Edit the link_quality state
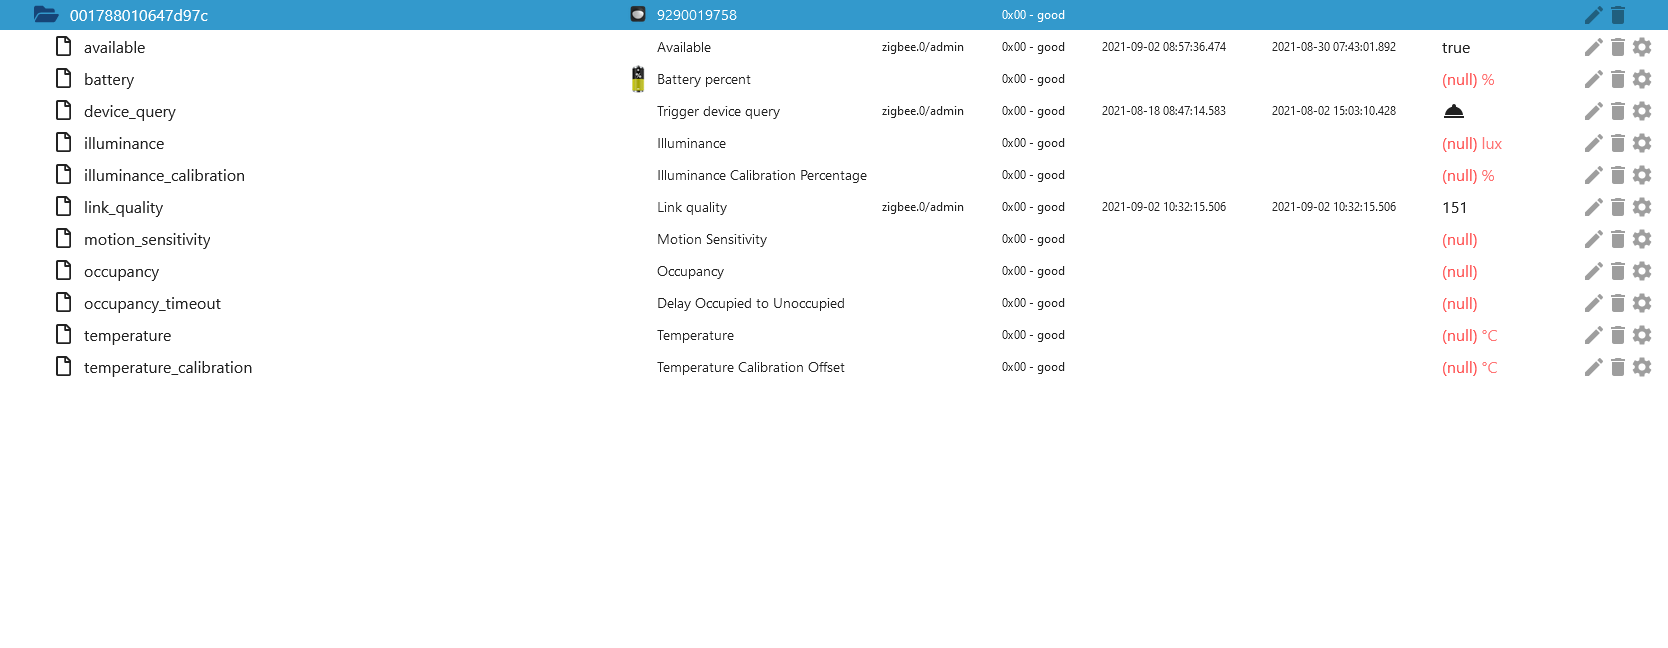This screenshot has width=1668, height=648. [x=1594, y=207]
